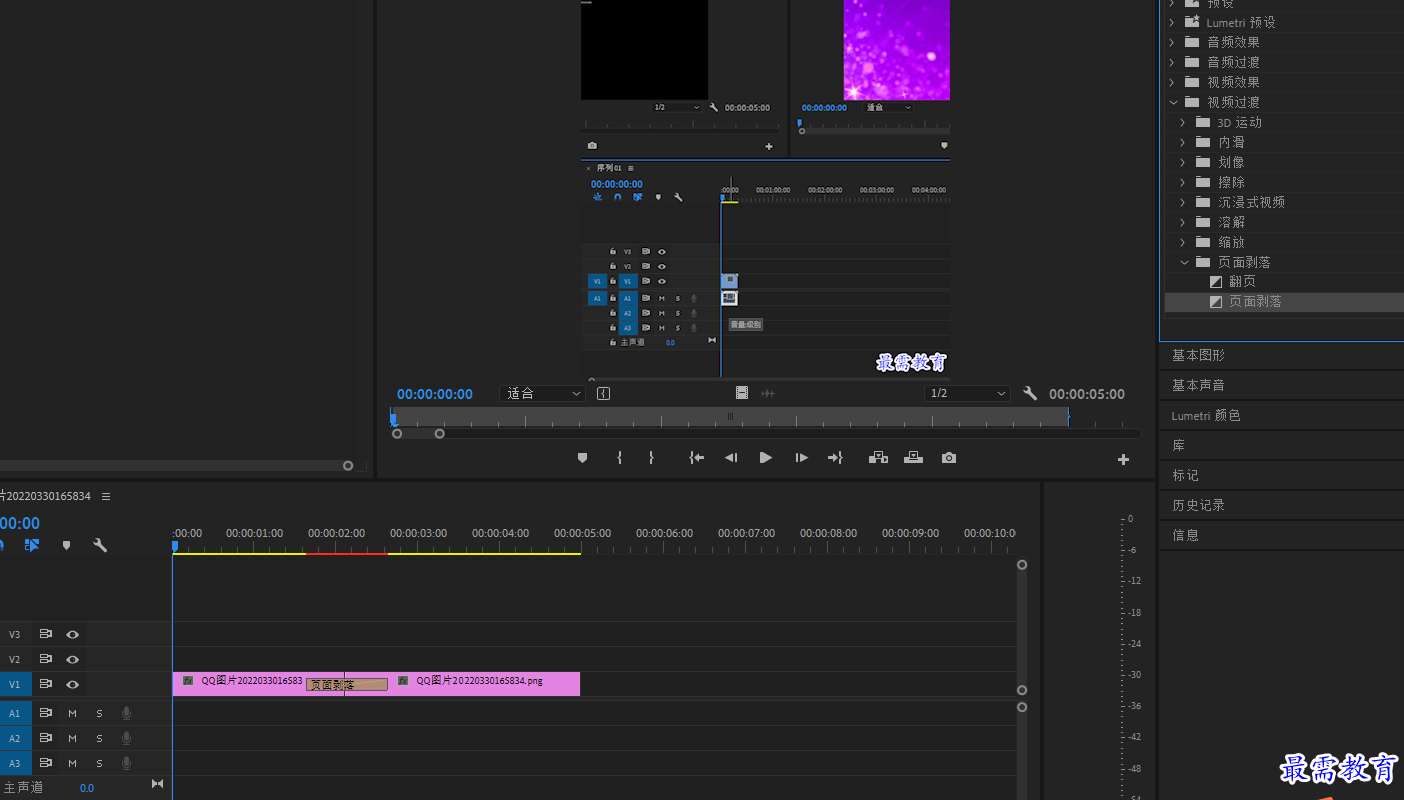Go to in point
Screen dimensions: 1404x800
click(697, 458)
